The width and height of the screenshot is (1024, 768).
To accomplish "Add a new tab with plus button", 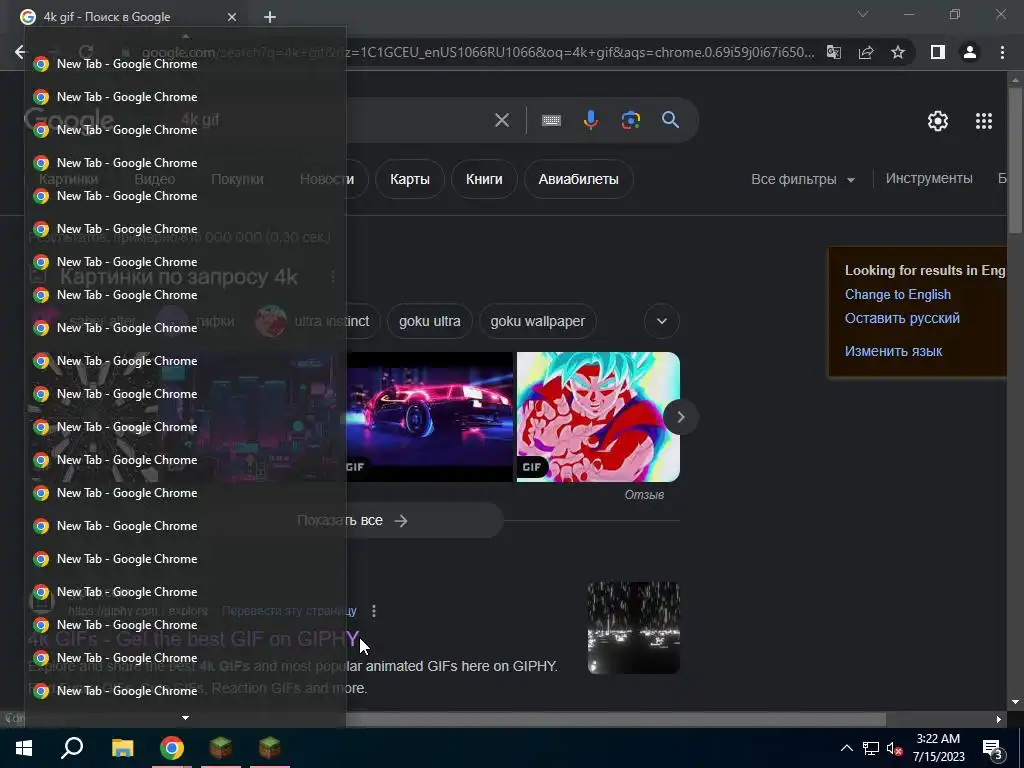I will point(270,17).
